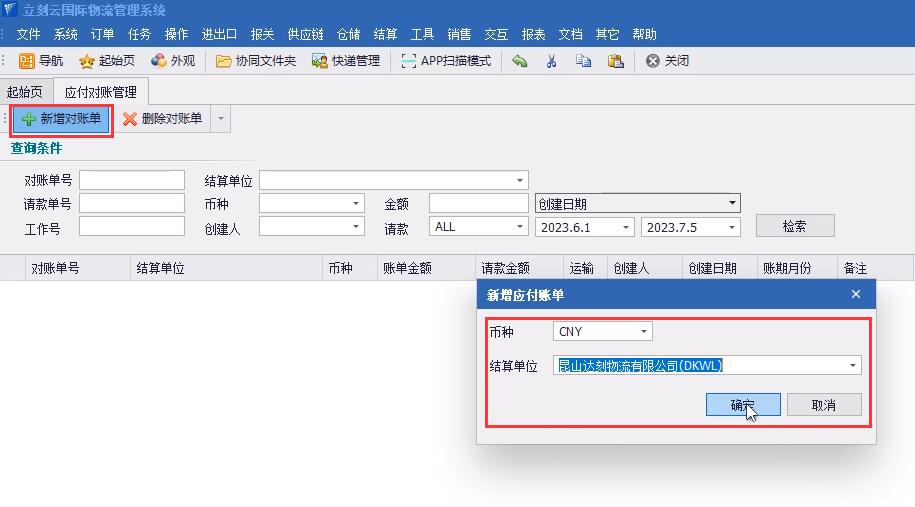Open the 工具 menu

coord(422,34)
